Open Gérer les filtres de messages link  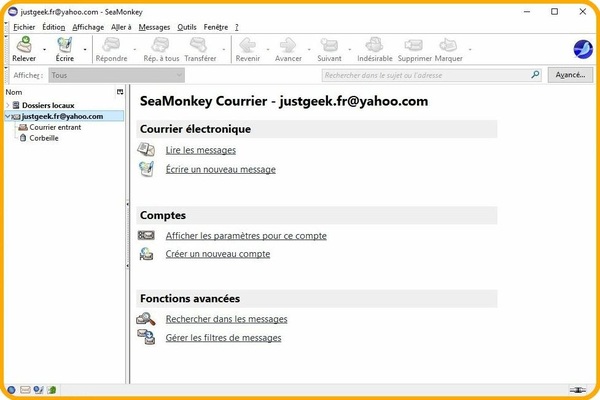223,338
